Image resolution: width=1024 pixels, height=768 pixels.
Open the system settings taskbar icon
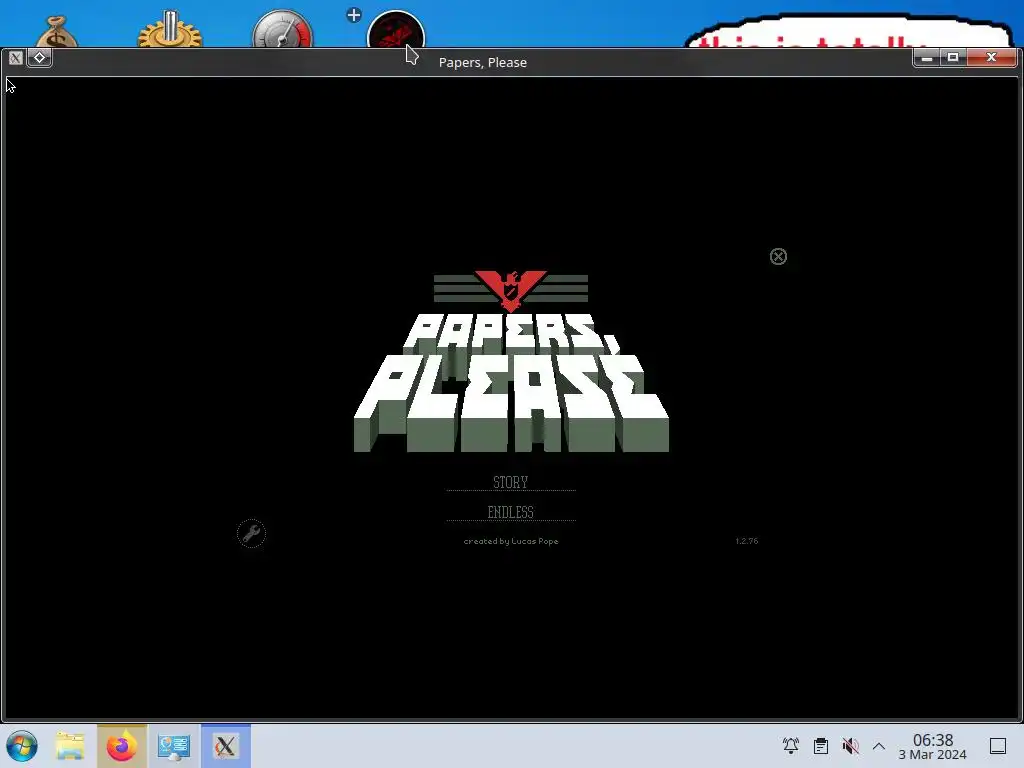pos(174,746)
